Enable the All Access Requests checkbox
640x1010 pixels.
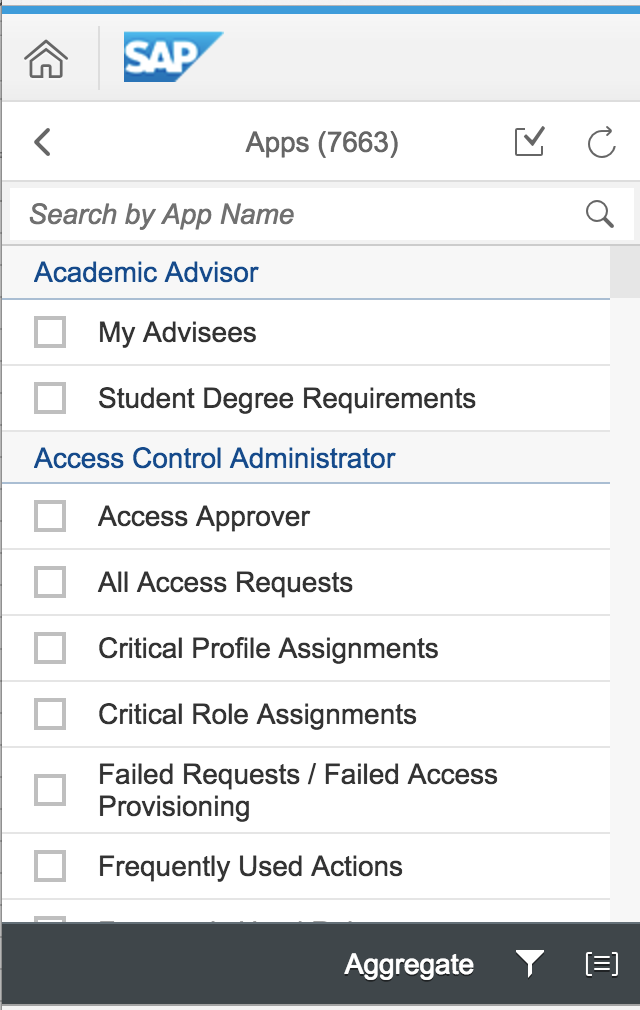(50, 582)
